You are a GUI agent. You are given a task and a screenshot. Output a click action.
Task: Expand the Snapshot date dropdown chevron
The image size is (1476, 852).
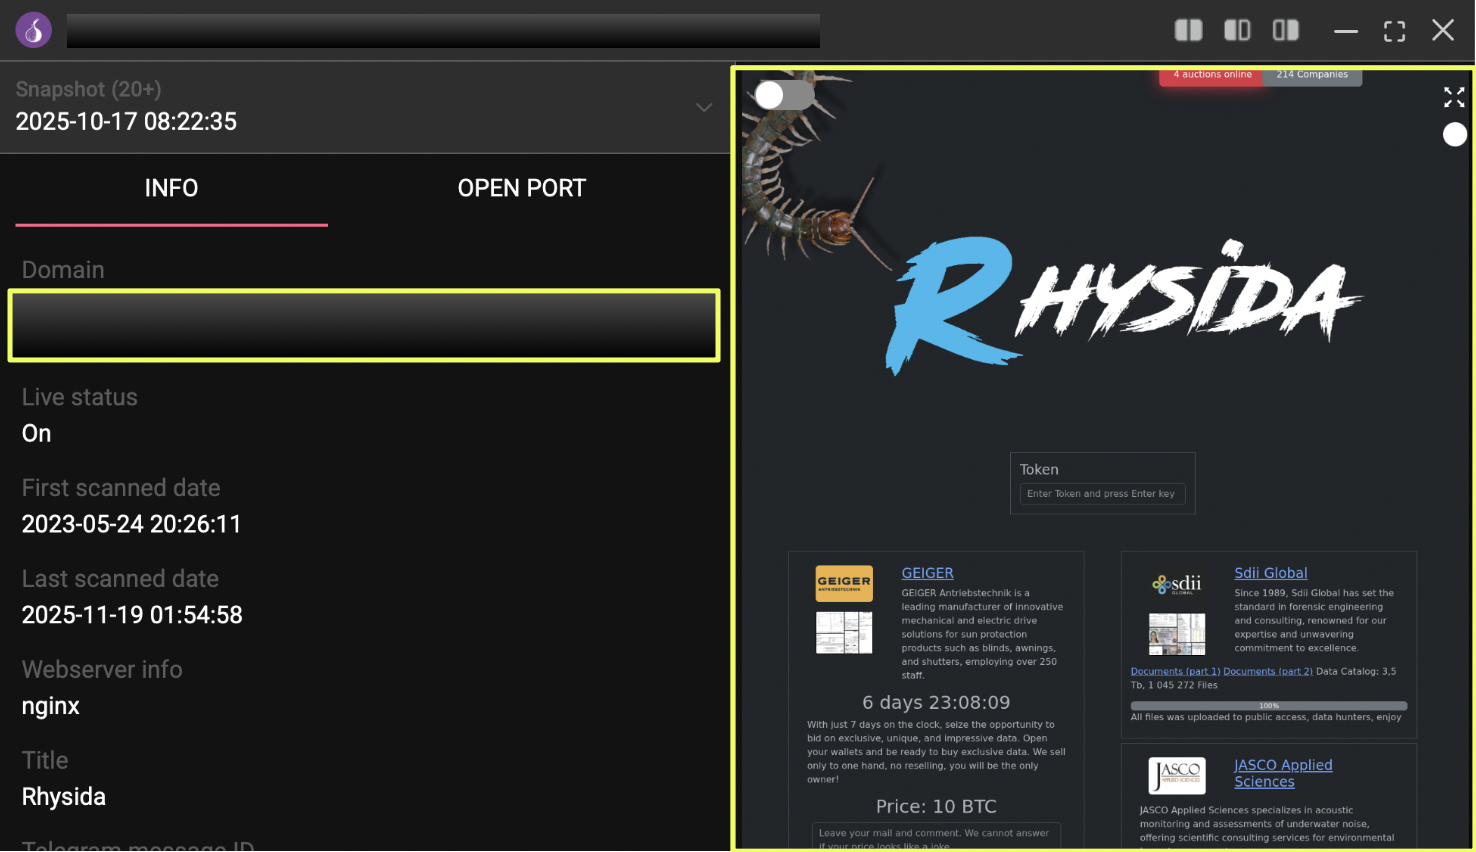(704, 107)
